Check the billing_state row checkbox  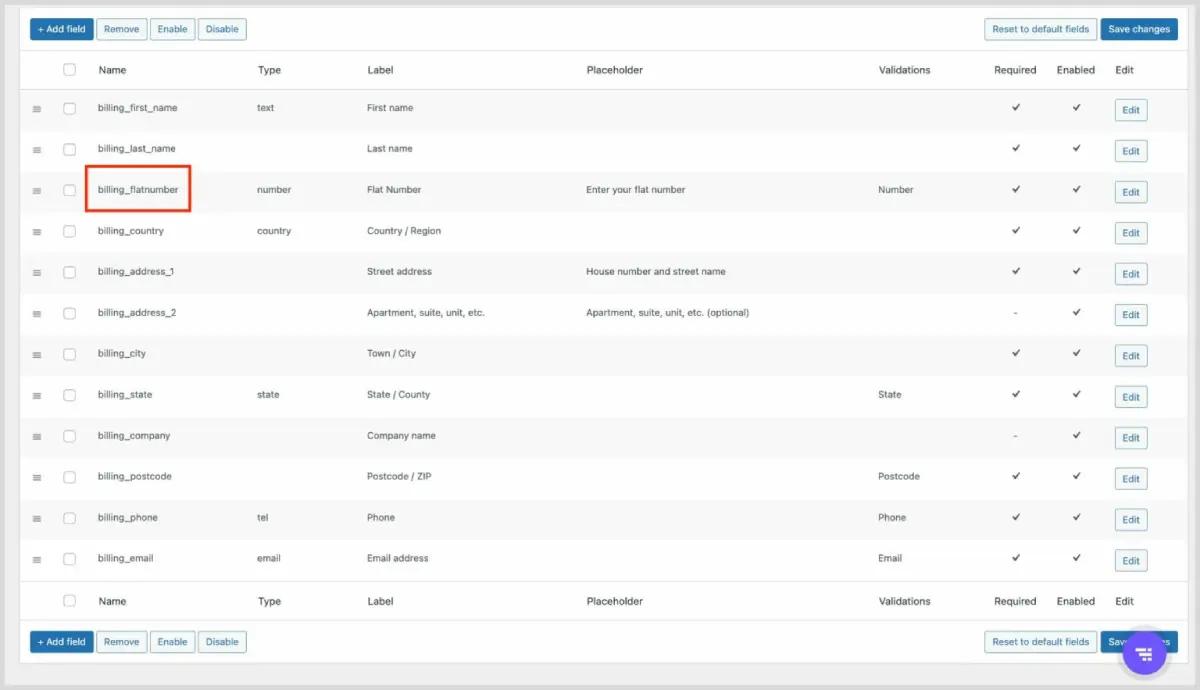(x=69, y=395)
